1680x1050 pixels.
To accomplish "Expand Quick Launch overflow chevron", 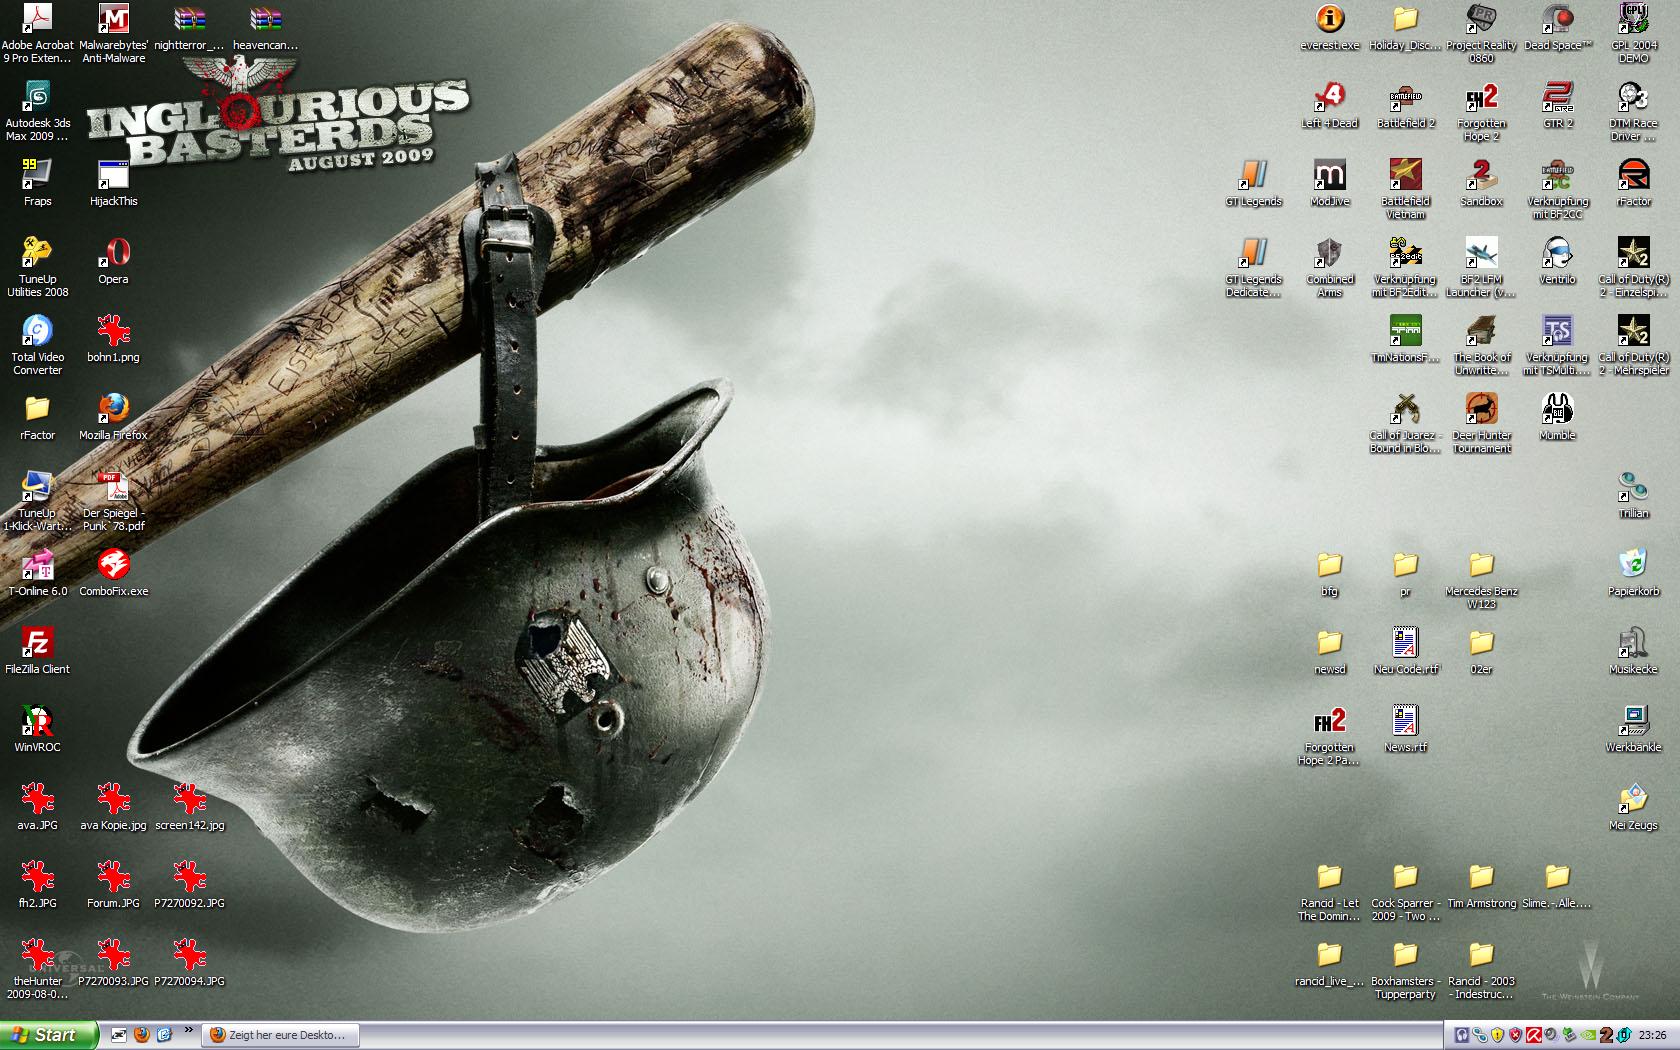I will pos(188,1030).
